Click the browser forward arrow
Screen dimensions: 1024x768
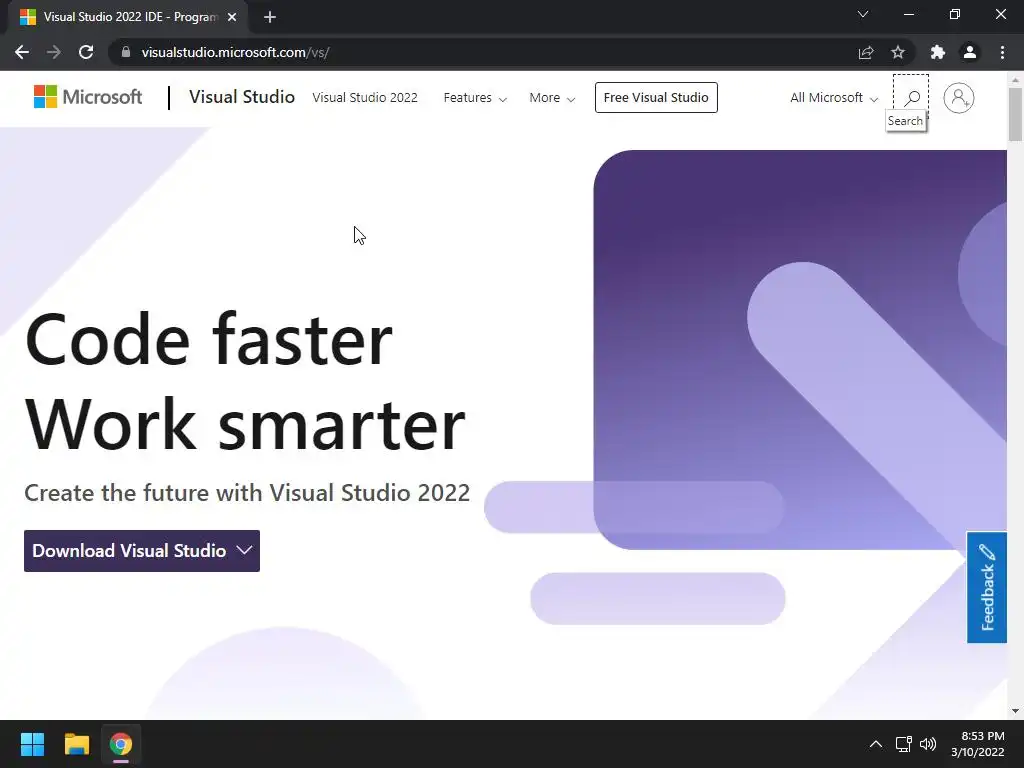tap(54, 52)
